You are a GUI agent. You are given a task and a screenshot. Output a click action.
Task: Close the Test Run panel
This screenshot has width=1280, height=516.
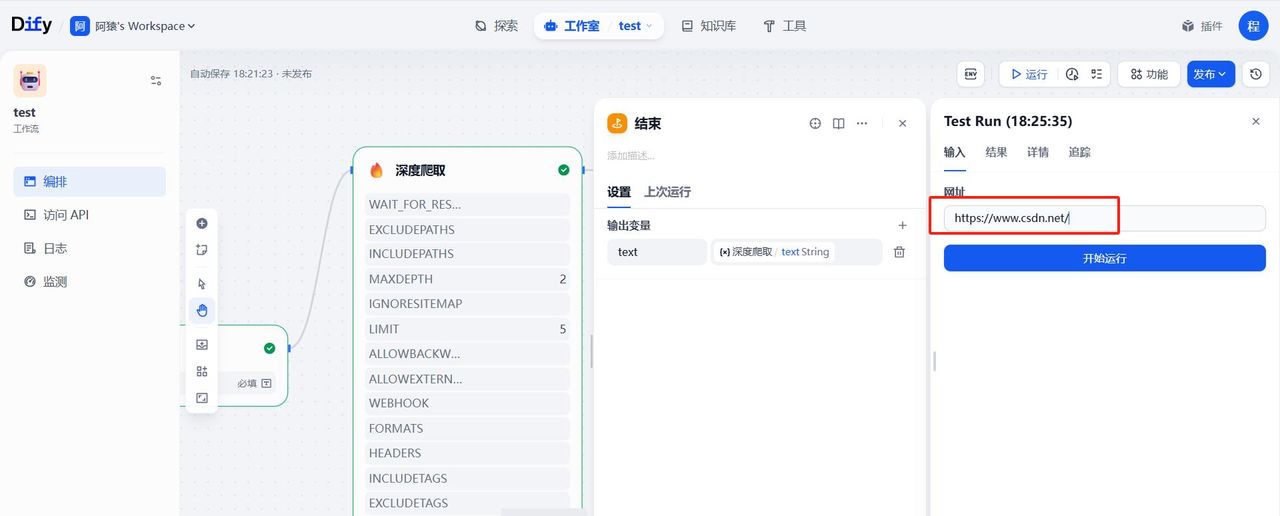pos(1256,121)
